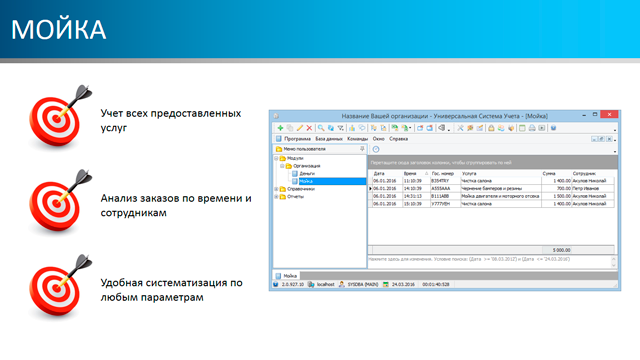Viewport: 640px width, 360px height.
Task: Click the red X delete record icon
Action: [309, 128]
